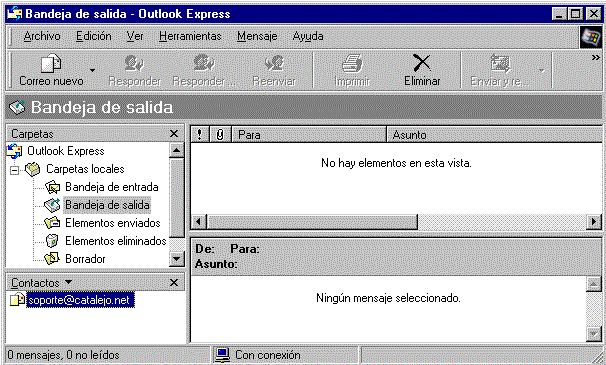Sort by attachment paperclip column
The image size is (606, 365).
tap(220, 135)
